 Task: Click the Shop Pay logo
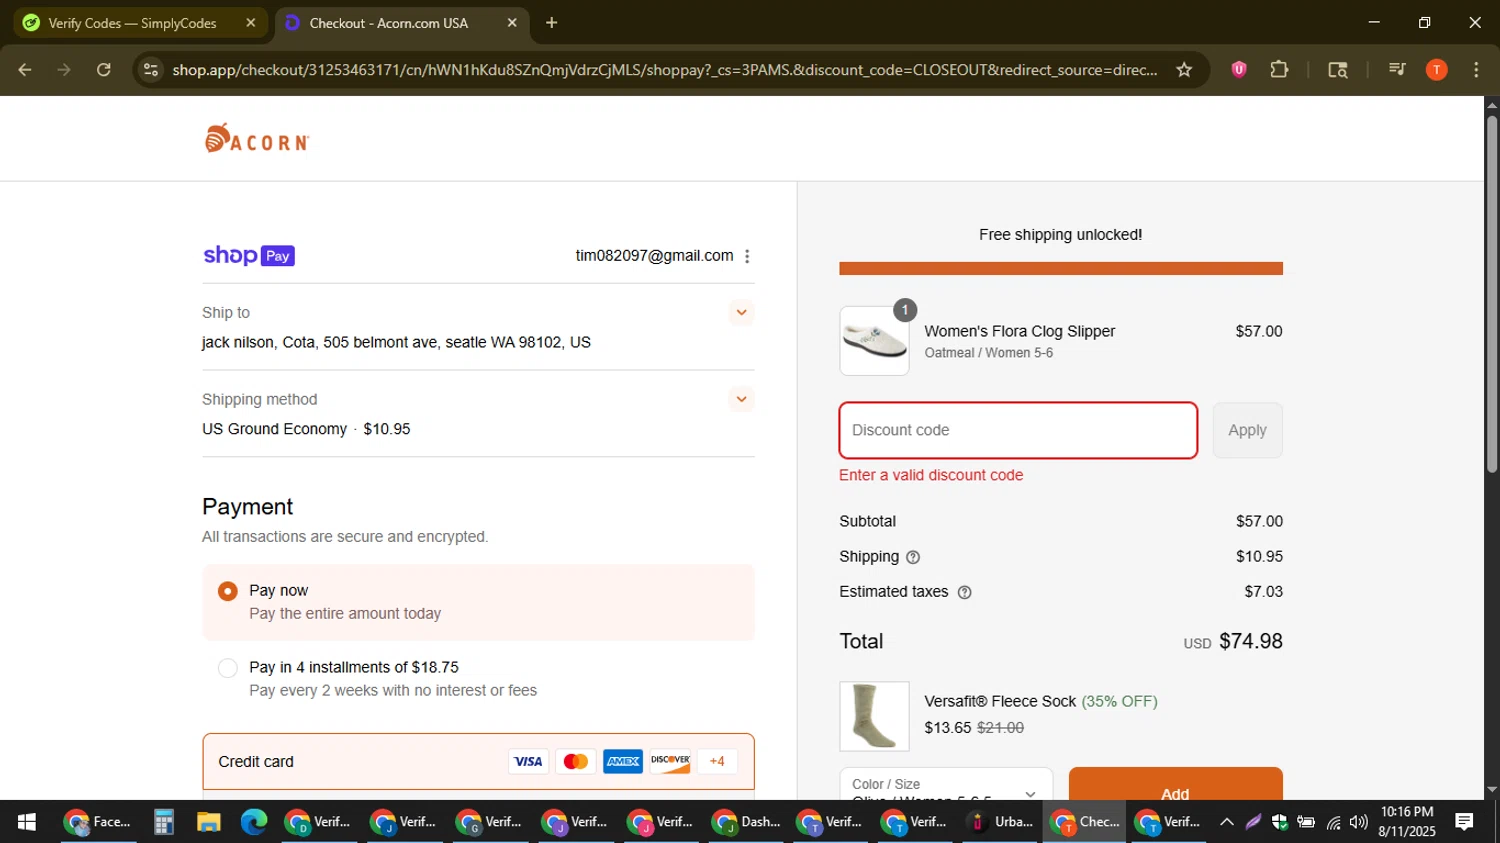coord(249,256)
